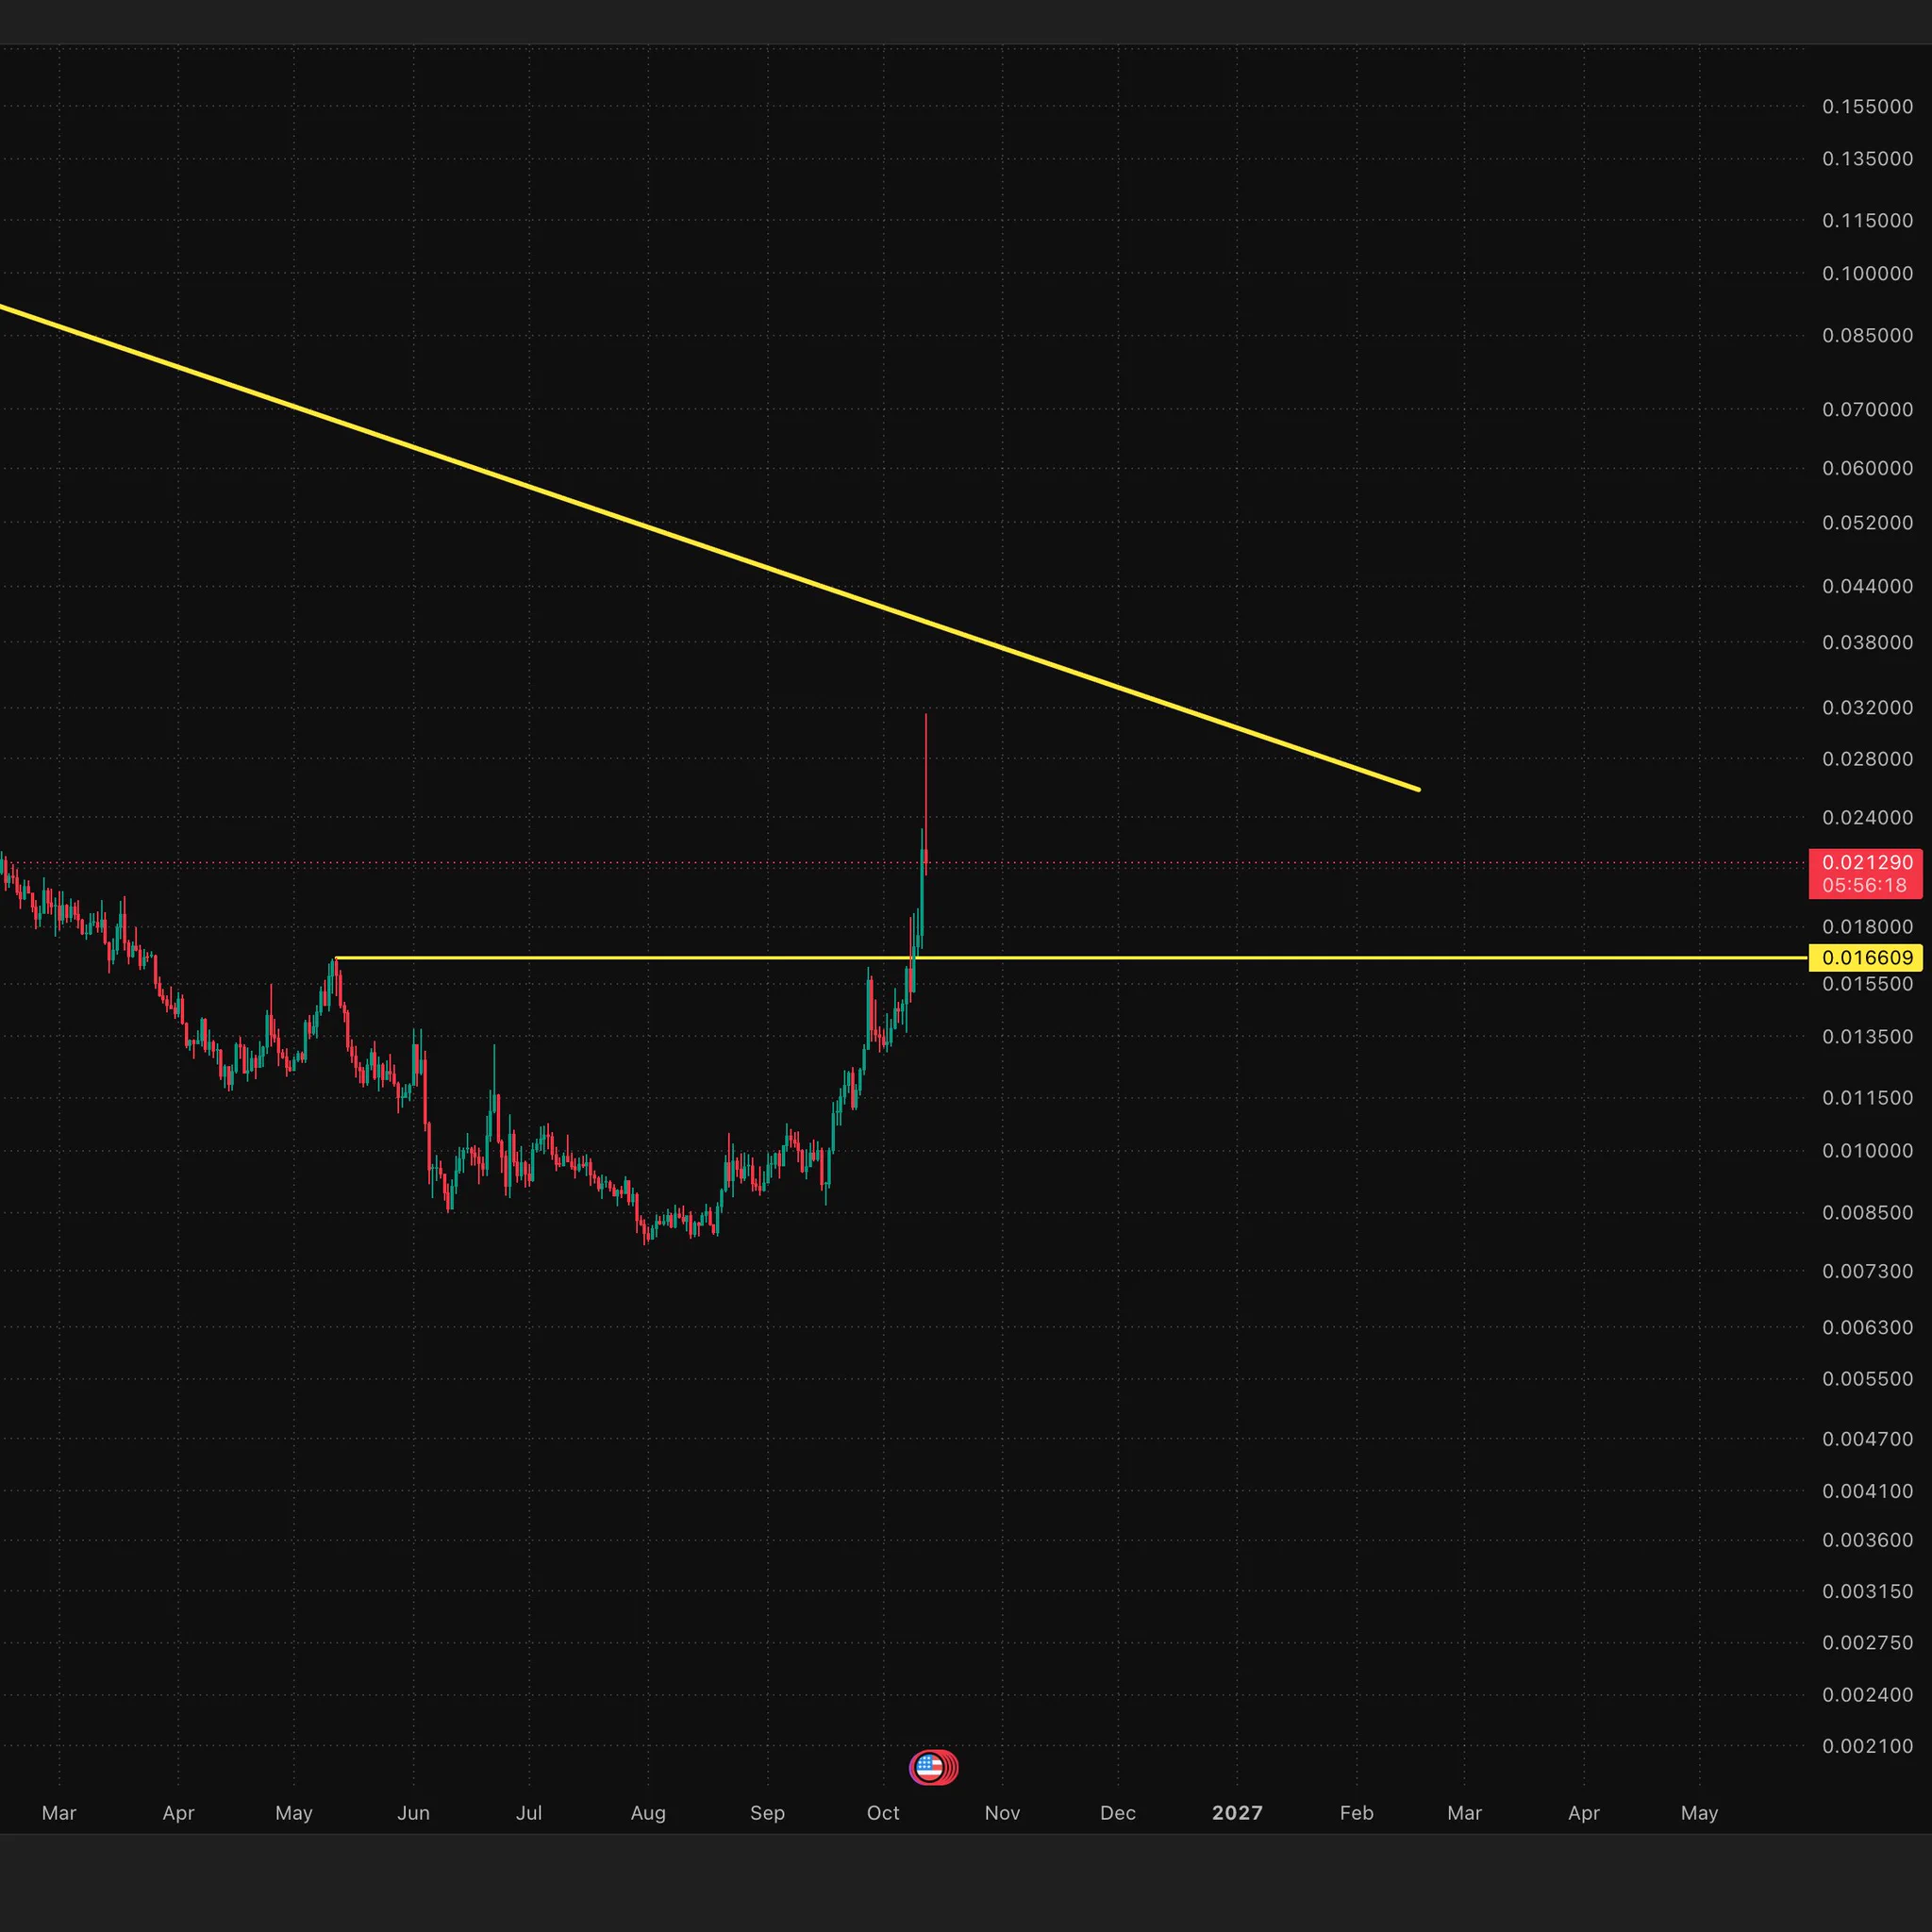Click the Nov label on time axis
The height and width of the screenshot is (1932, 1932).
click(x=1002, y=1813)
